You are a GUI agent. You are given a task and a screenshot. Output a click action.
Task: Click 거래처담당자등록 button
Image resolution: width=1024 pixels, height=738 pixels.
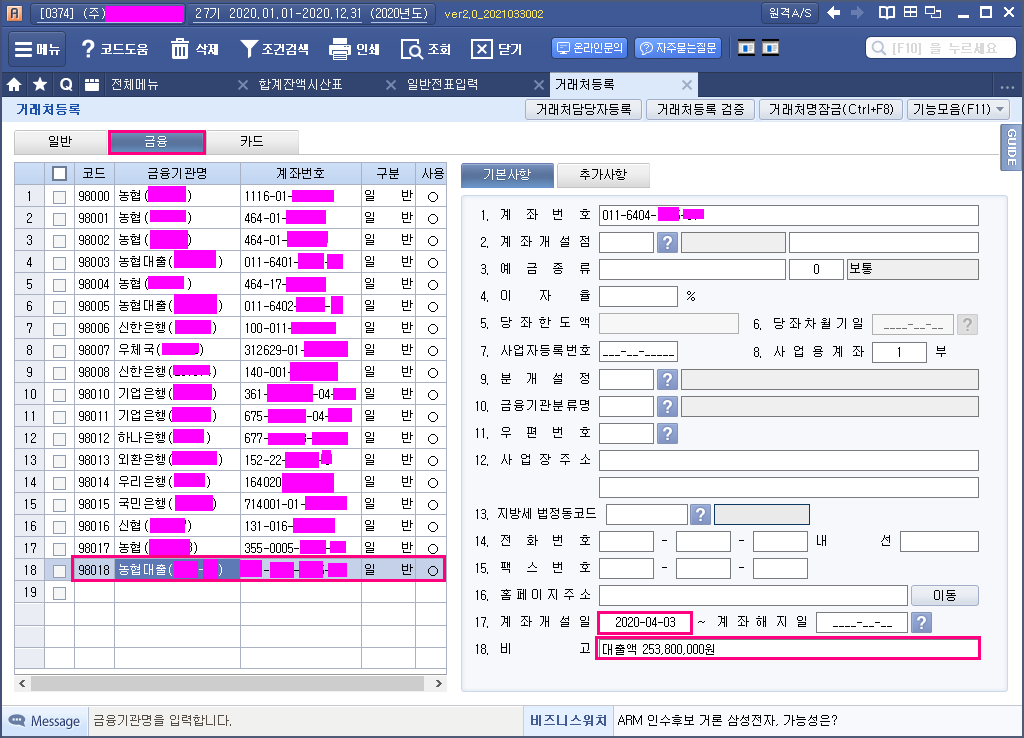click(x=583, y=109)
